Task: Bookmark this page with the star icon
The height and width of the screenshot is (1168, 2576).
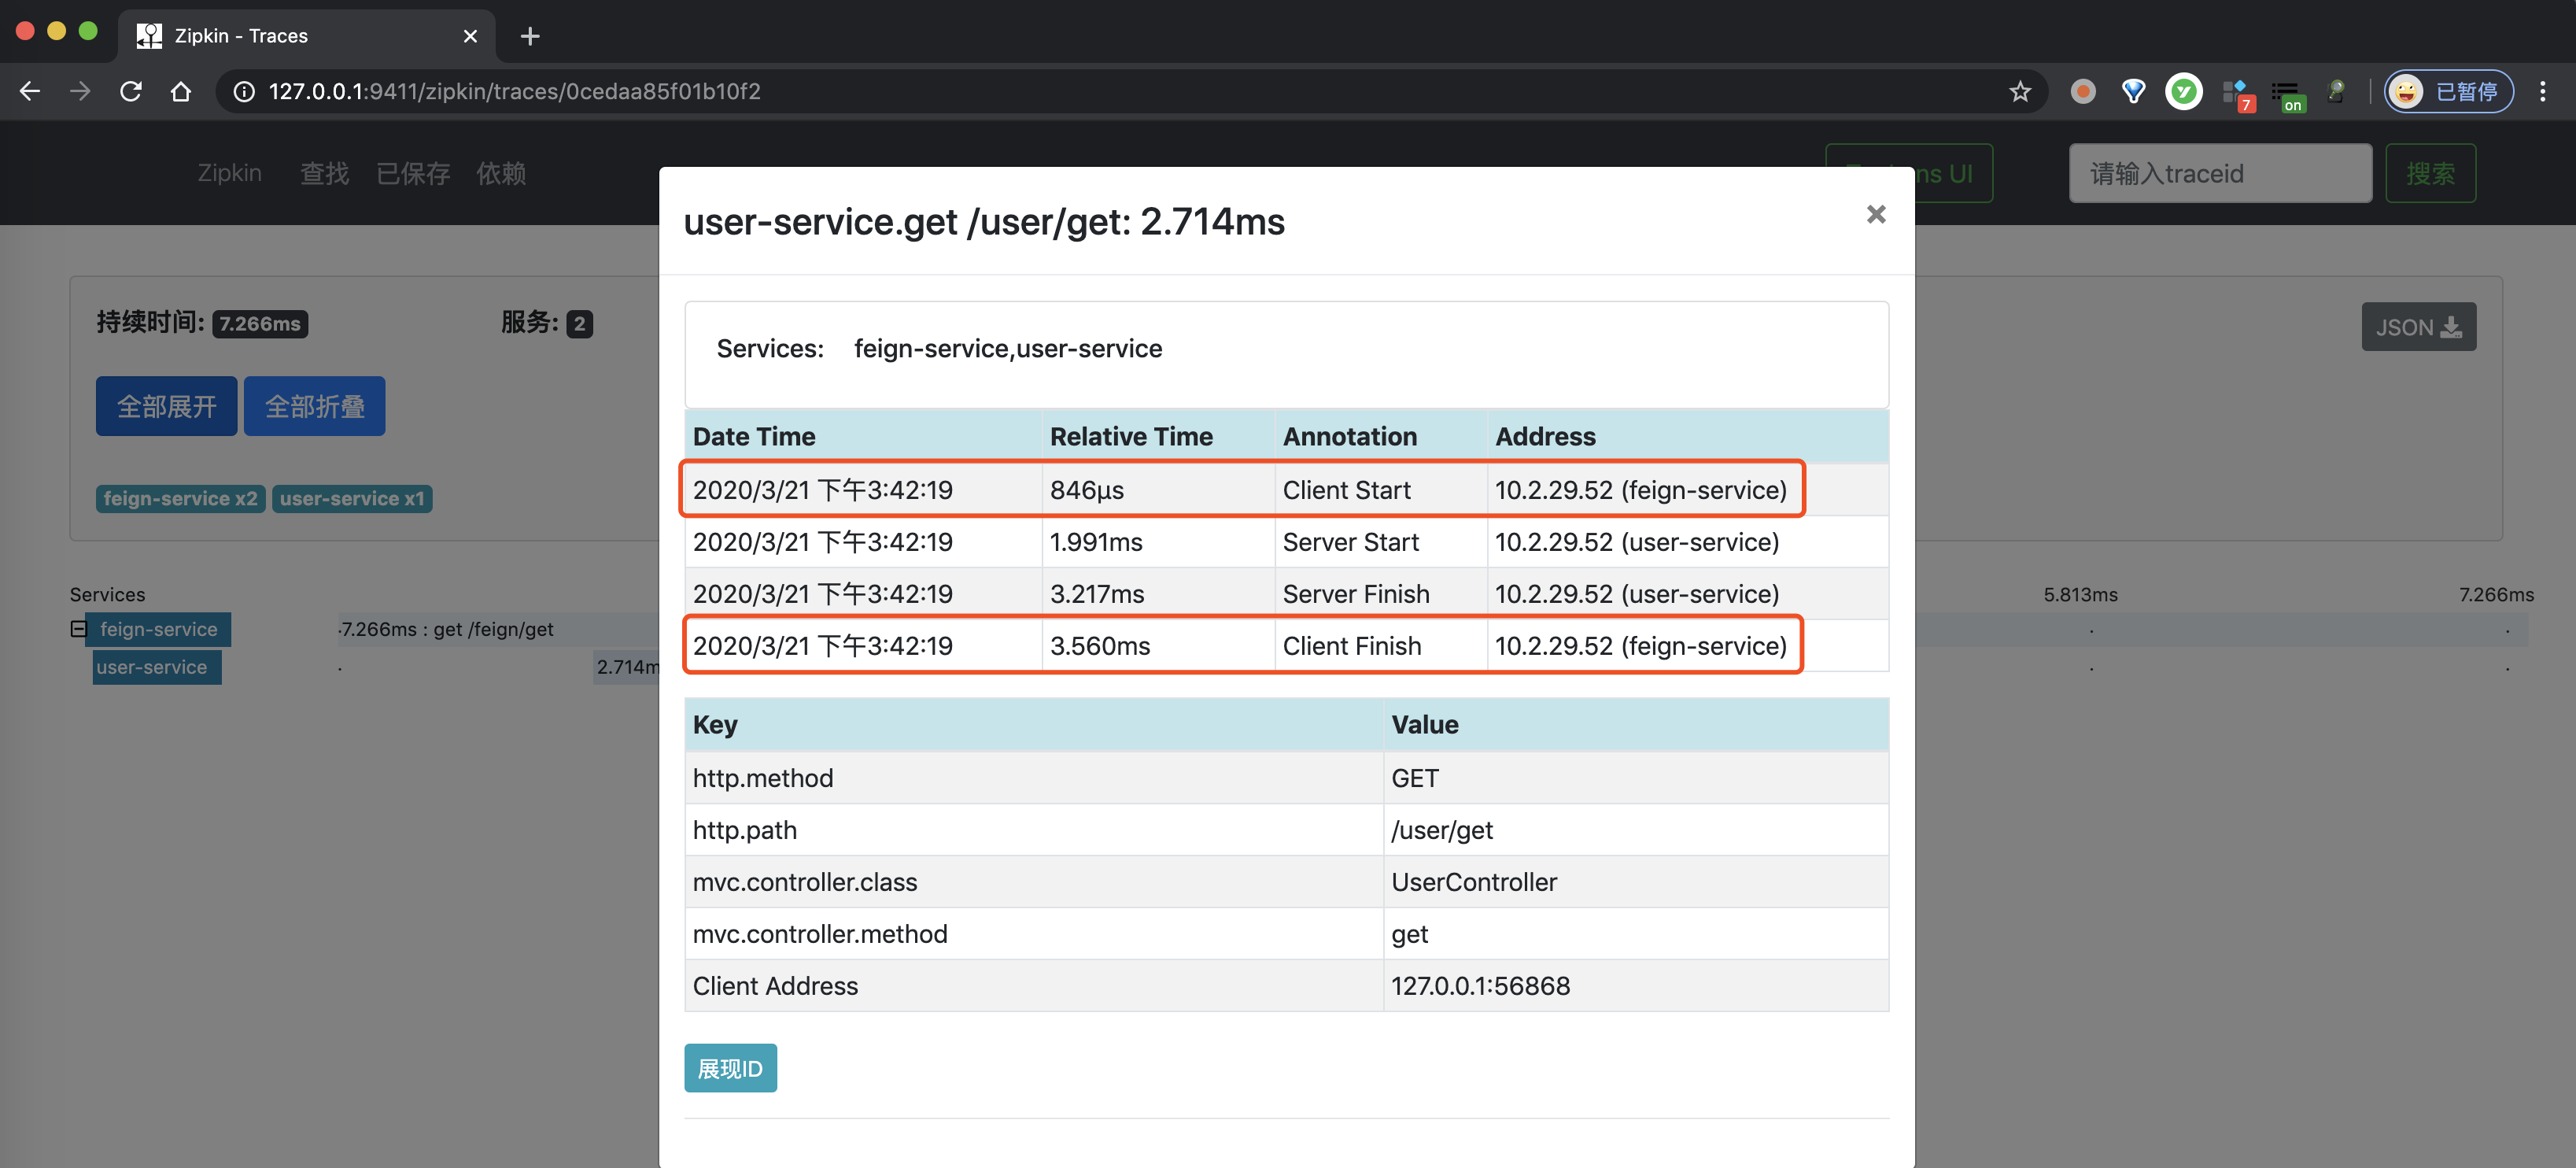Action: (2019, 91)
